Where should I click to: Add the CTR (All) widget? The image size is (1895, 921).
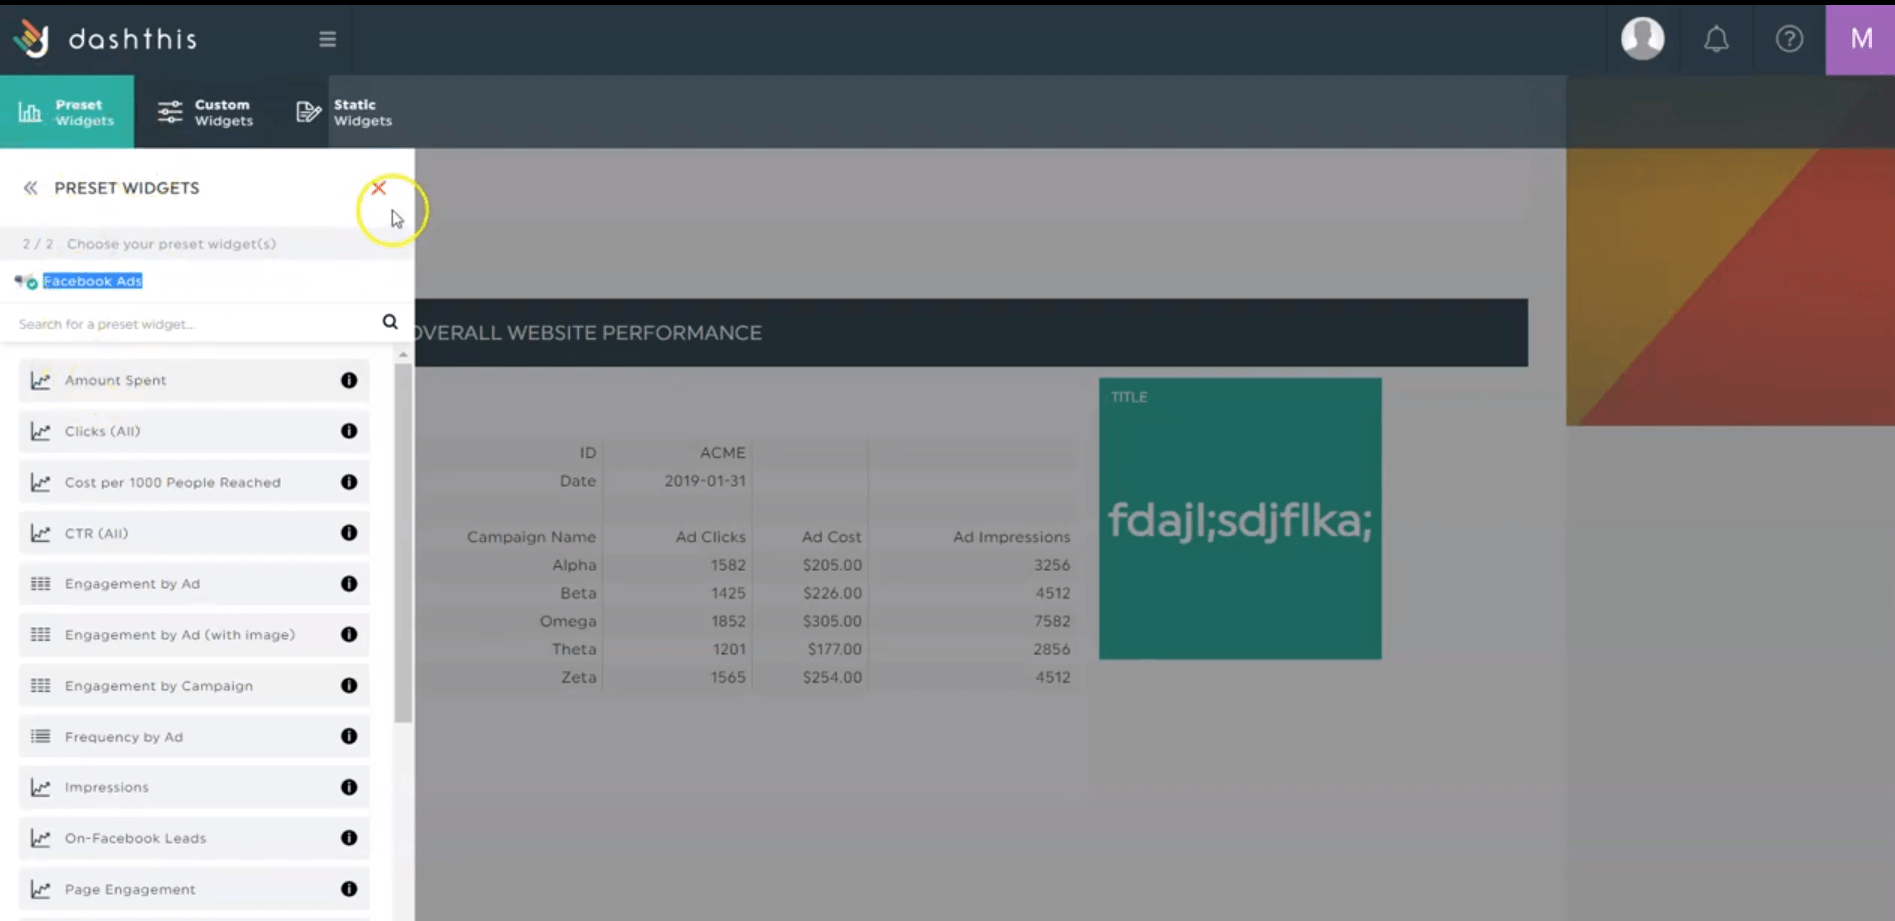pyautogui.click(x=194, y=533)
